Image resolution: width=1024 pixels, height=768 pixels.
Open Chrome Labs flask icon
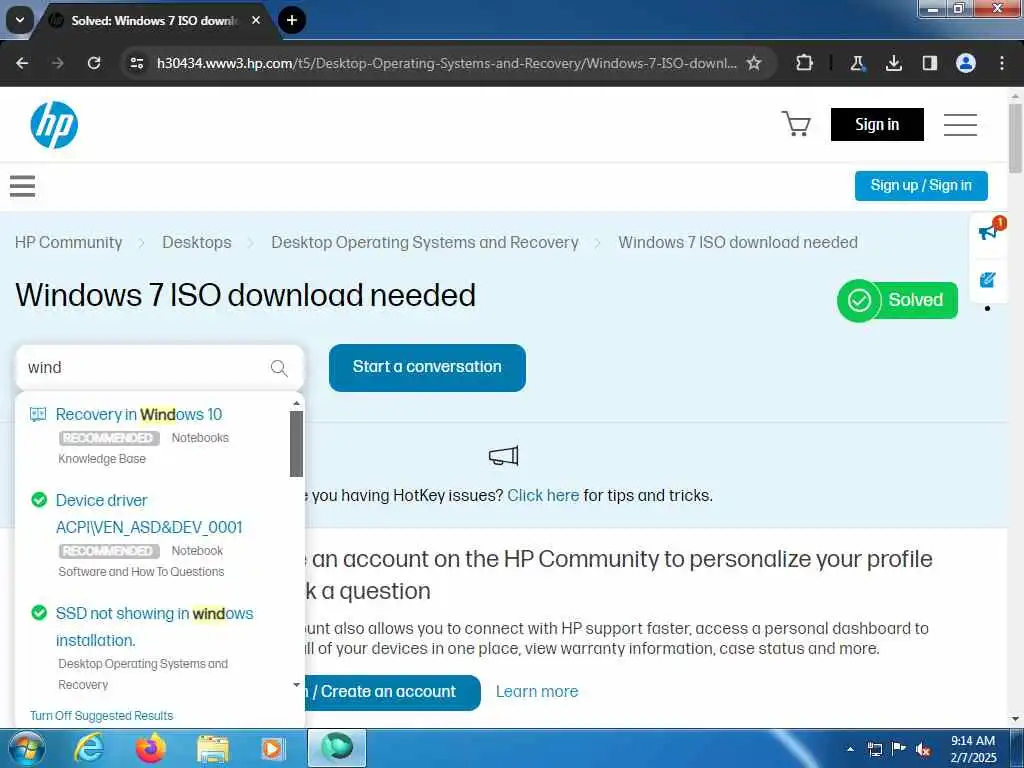(x=857, y=63)
